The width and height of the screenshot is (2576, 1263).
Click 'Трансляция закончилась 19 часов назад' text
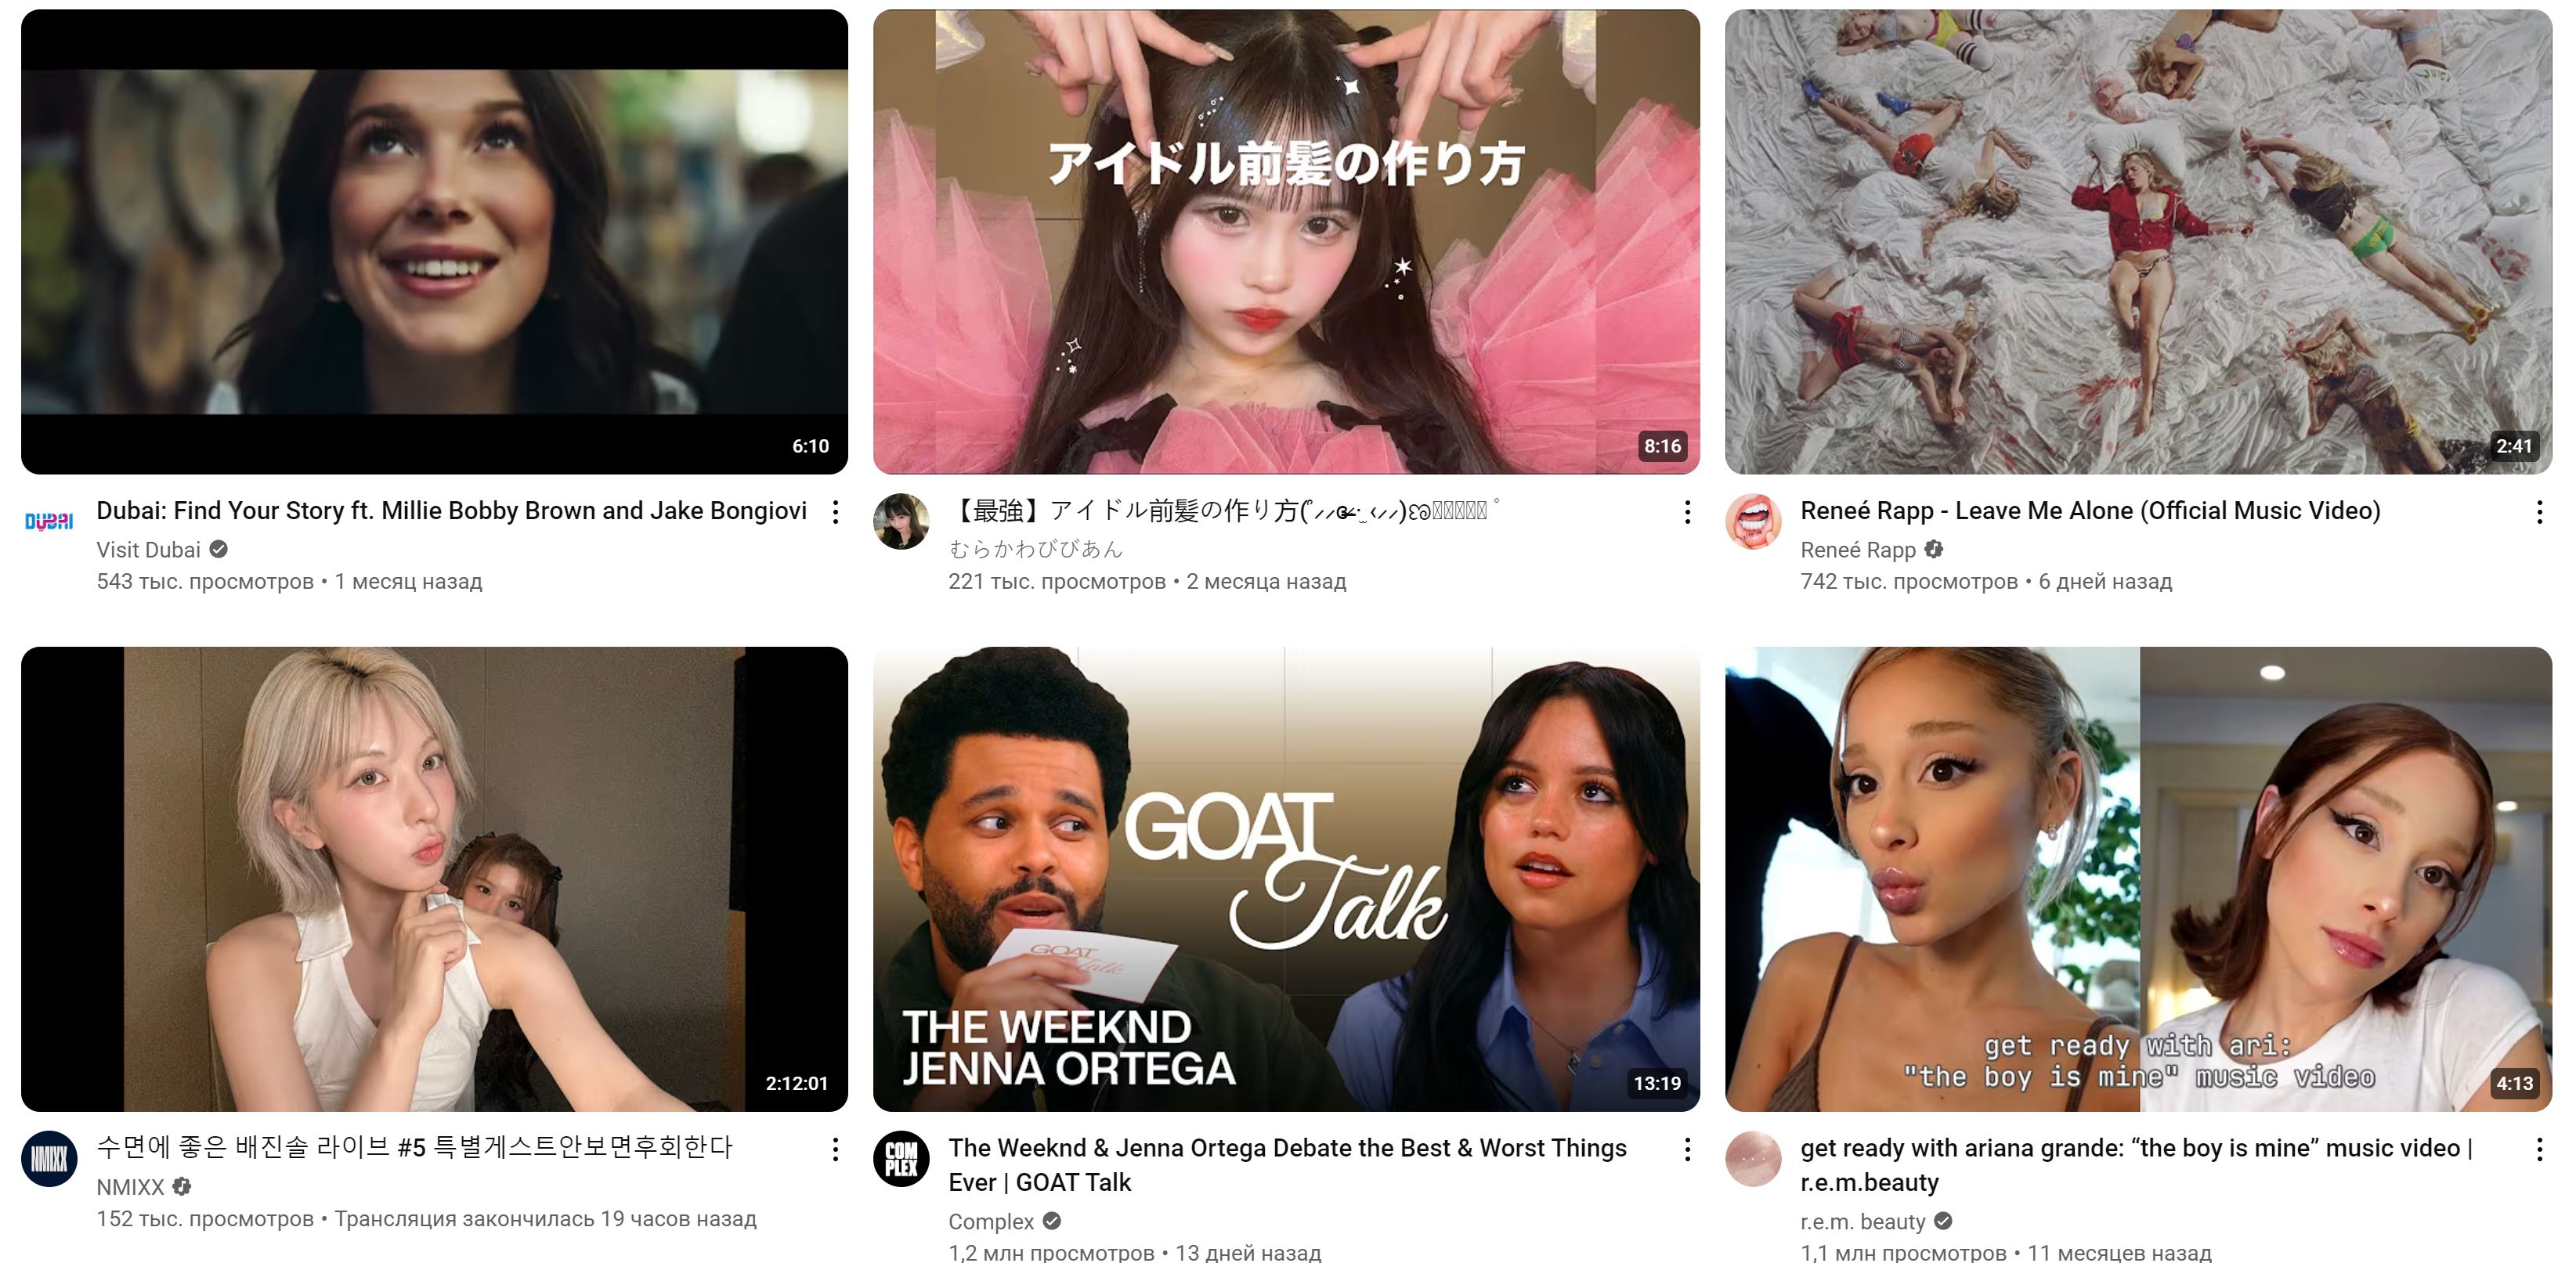(545, 1219)
